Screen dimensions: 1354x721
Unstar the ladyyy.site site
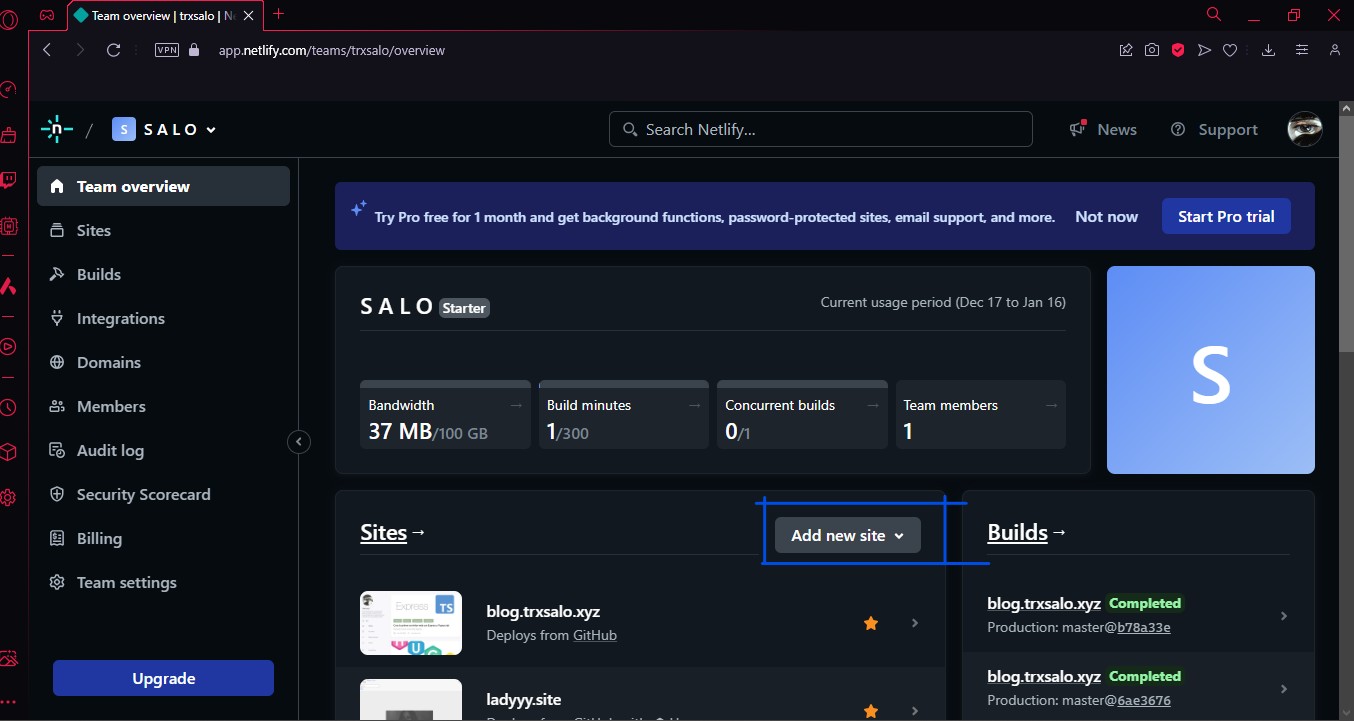pyautogui.click(x=871, y=711)
